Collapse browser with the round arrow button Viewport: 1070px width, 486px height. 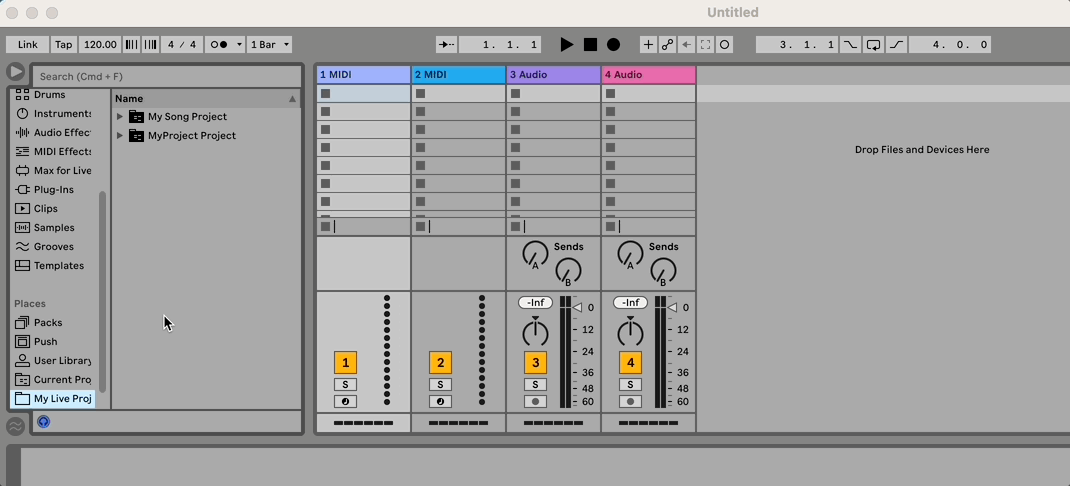(x=15, y=72)
